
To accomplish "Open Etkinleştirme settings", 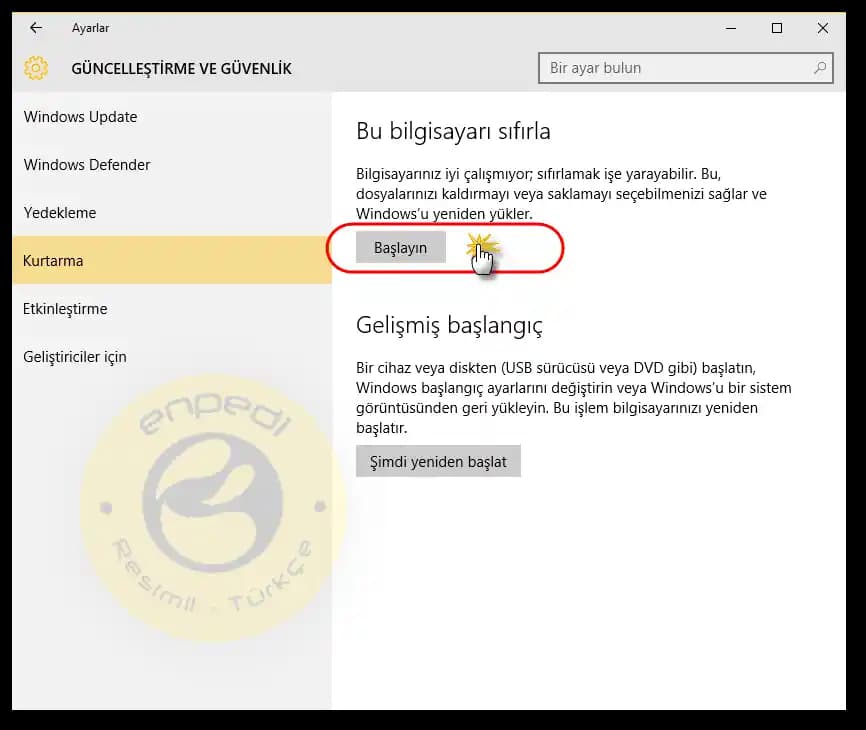I will [x=65, y=309].
